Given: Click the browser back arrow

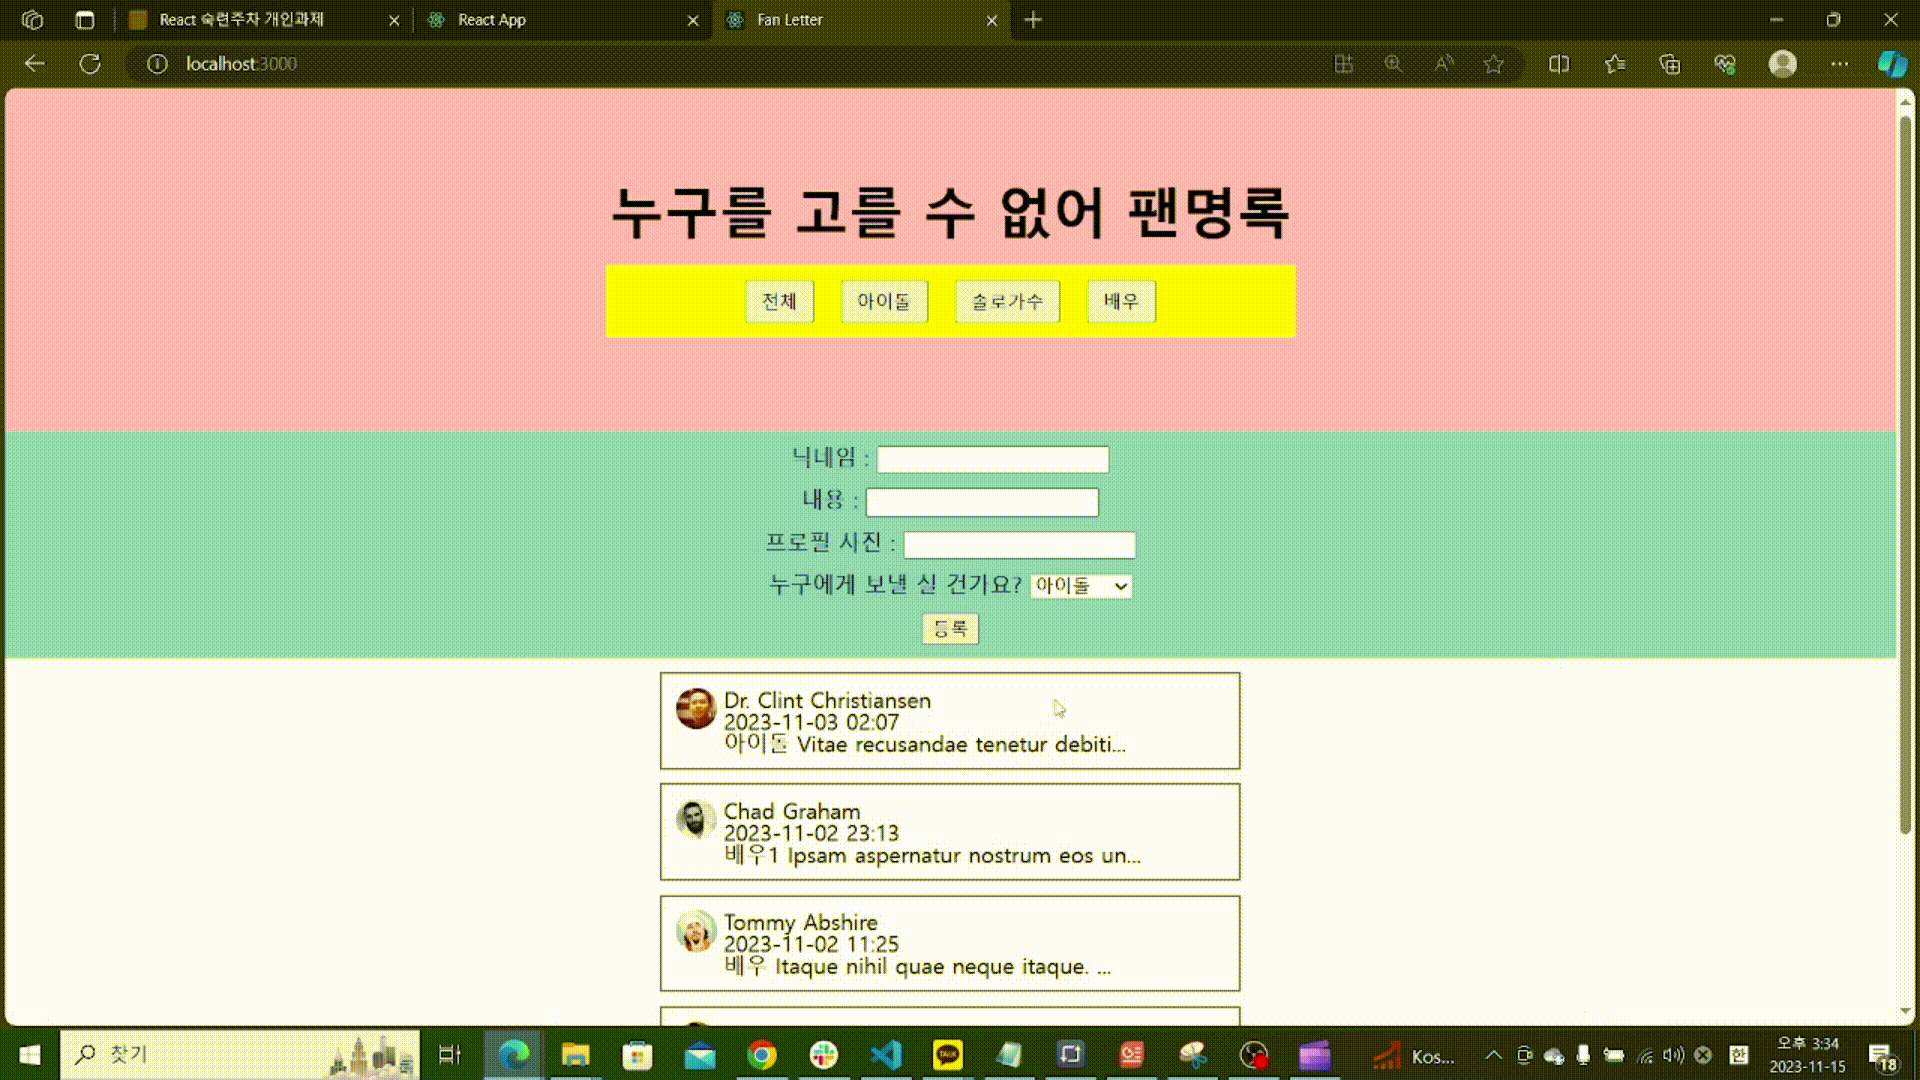Looking at the screenshot, I should [x=35, y=64].
